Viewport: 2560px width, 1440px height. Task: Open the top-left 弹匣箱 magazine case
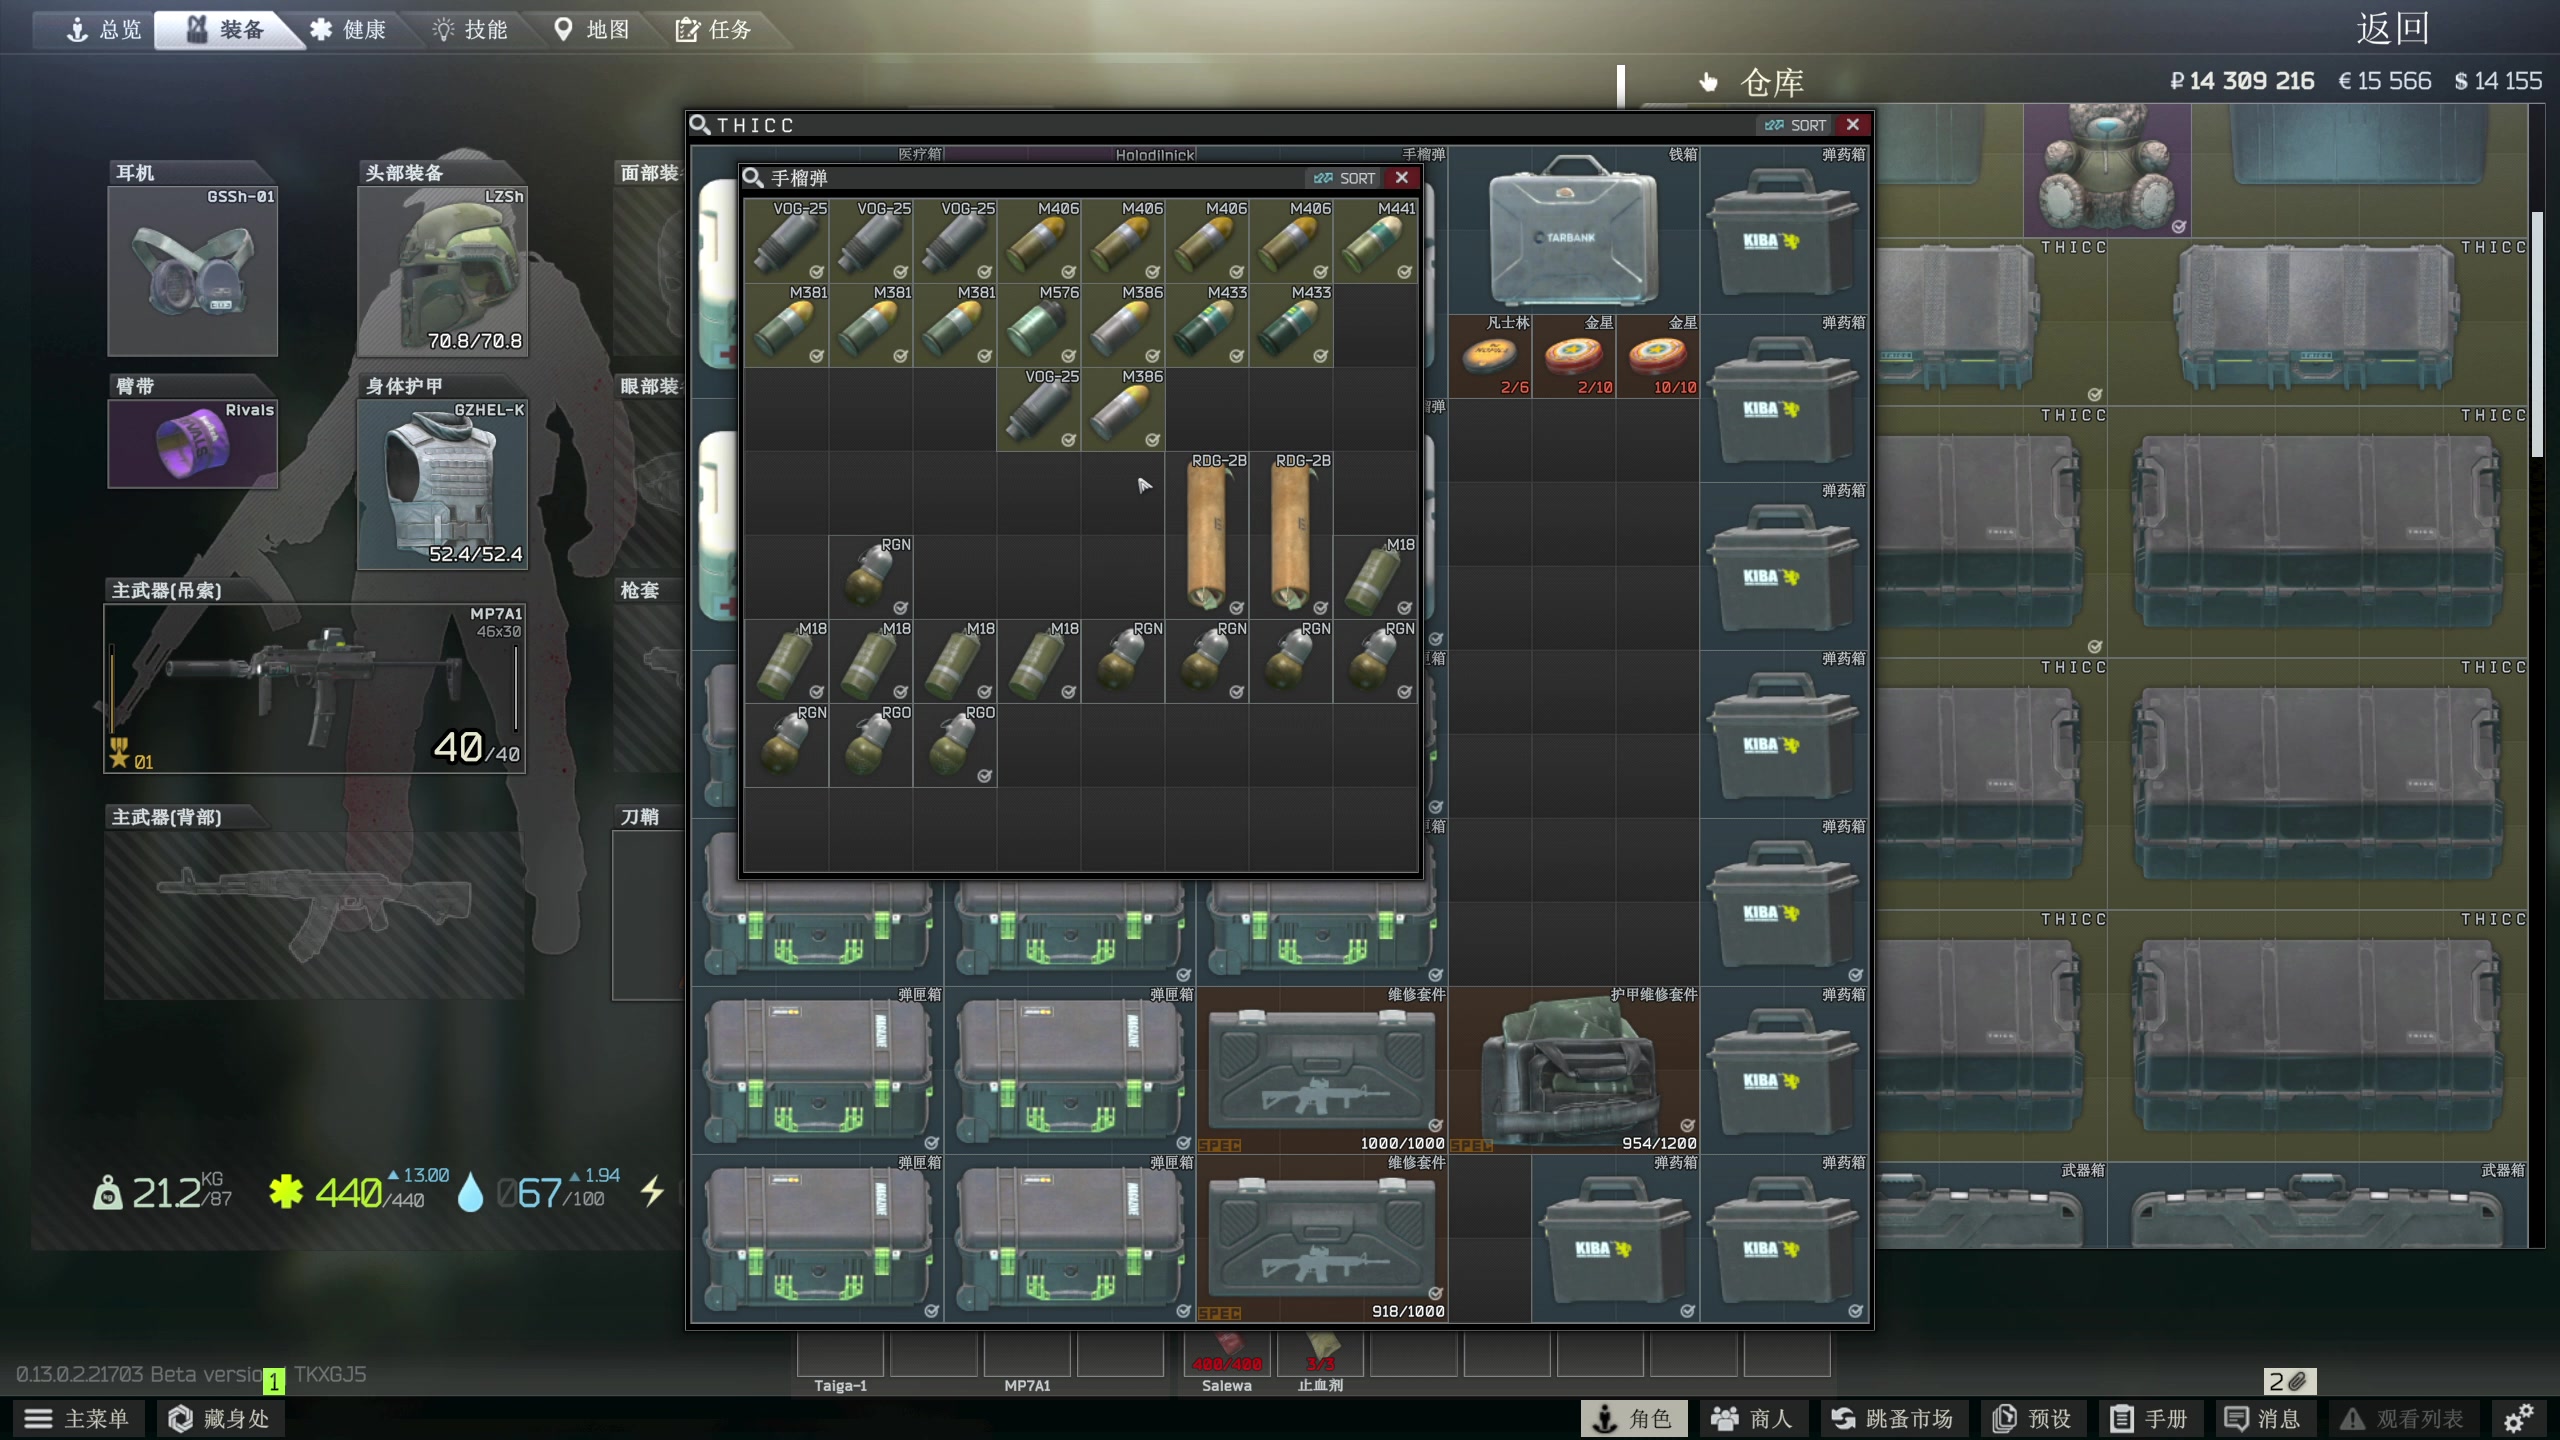point(819,1070)
